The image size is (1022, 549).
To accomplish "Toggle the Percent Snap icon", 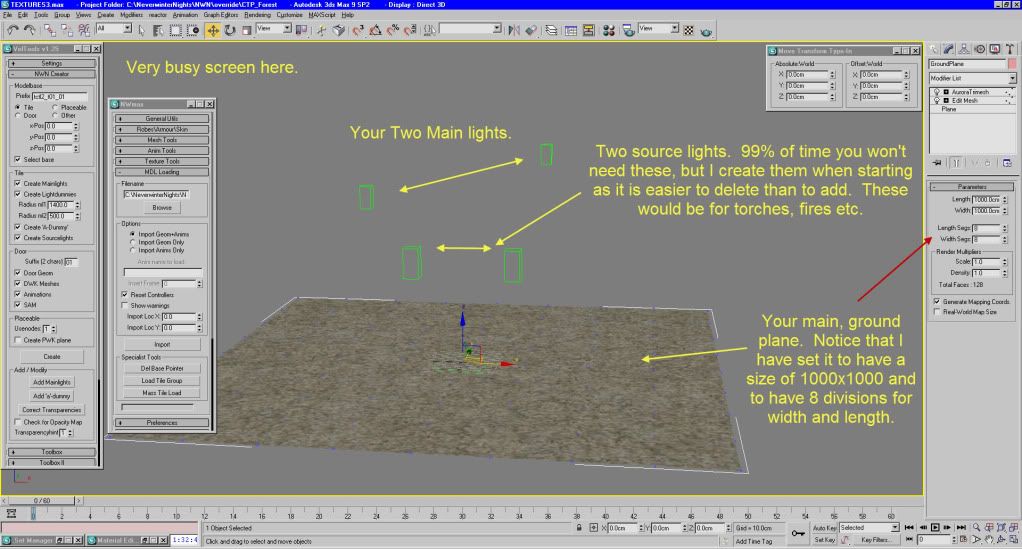I will pos(393,30).
